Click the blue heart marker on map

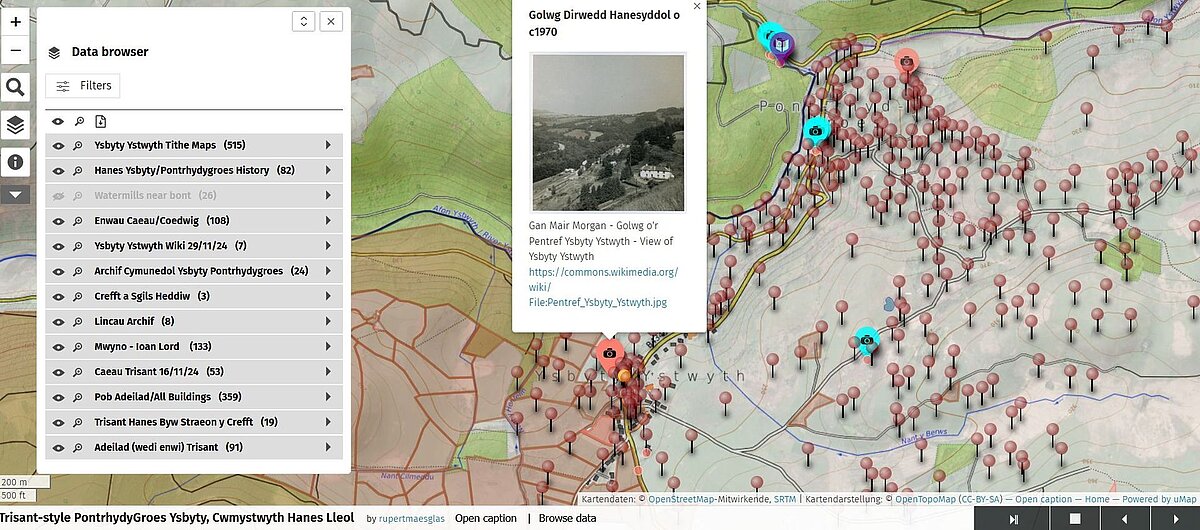point(890,303)
